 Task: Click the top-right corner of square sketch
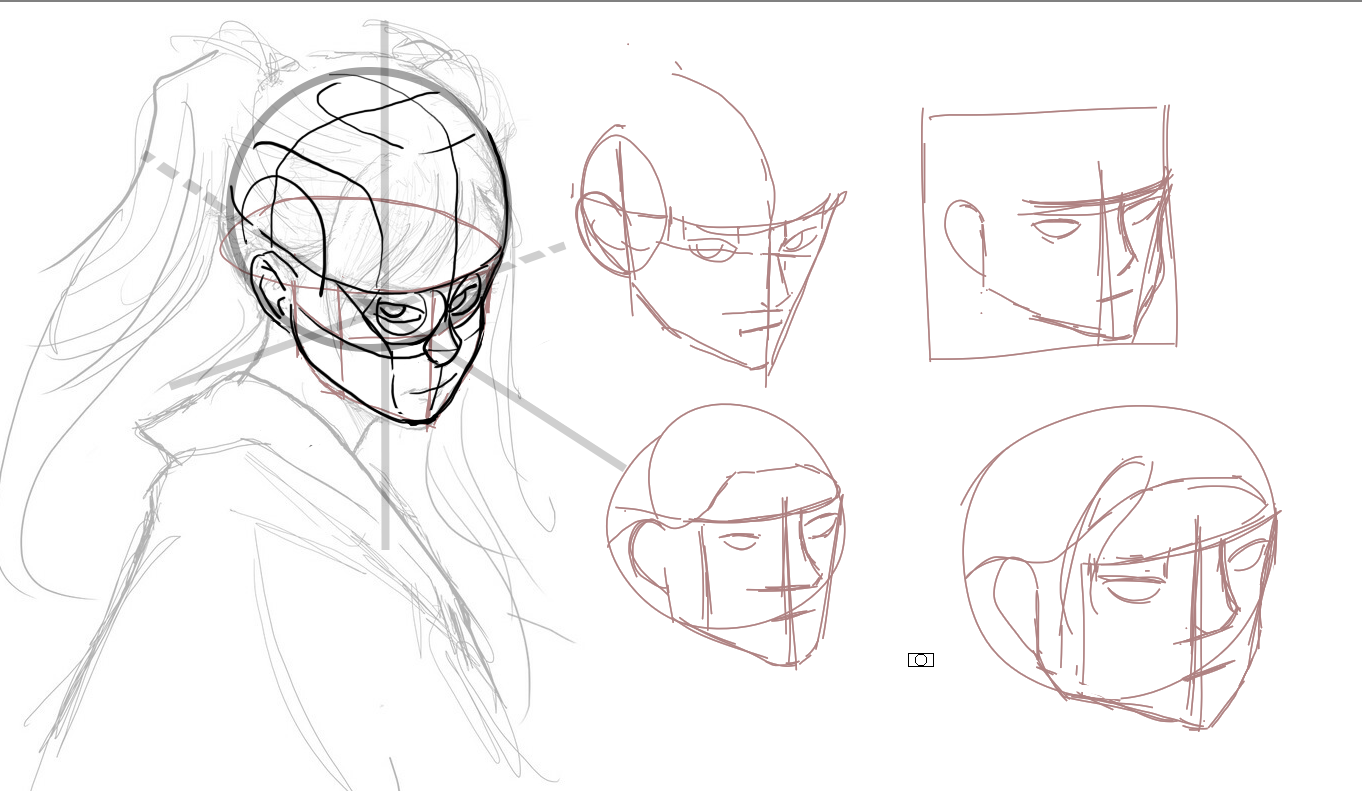tap(1166, 109)
